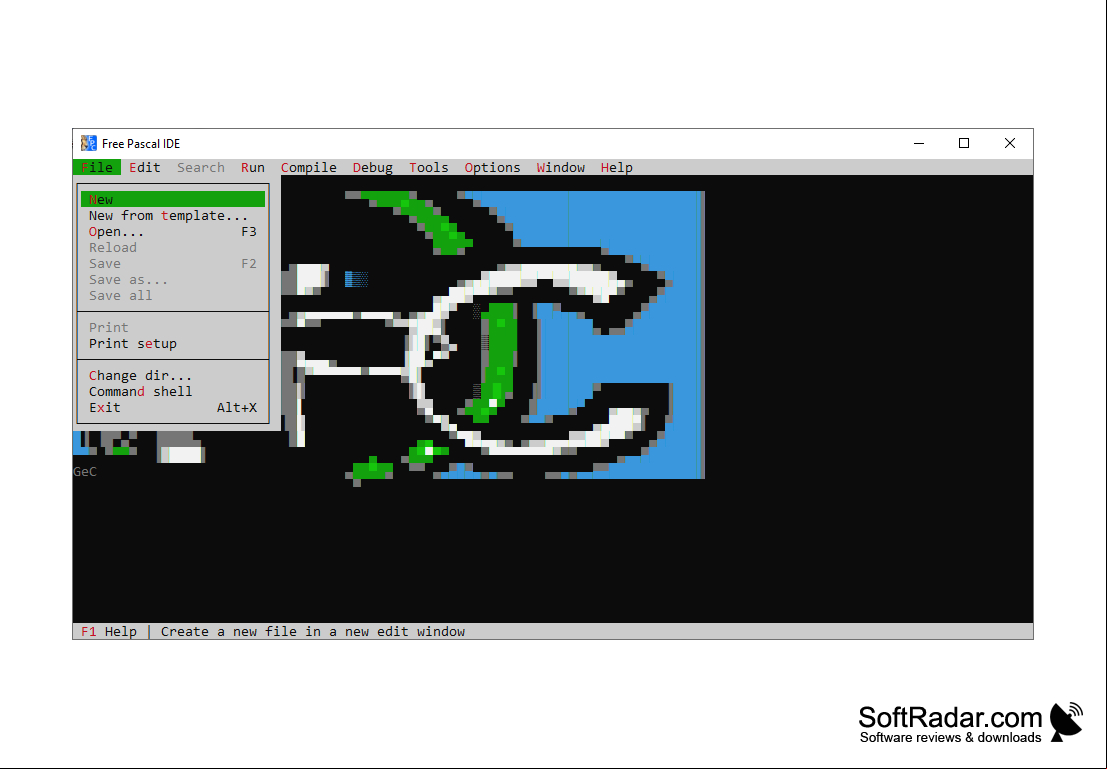
Task: Choose Change dir... menu entry
Action: (173, 376)
